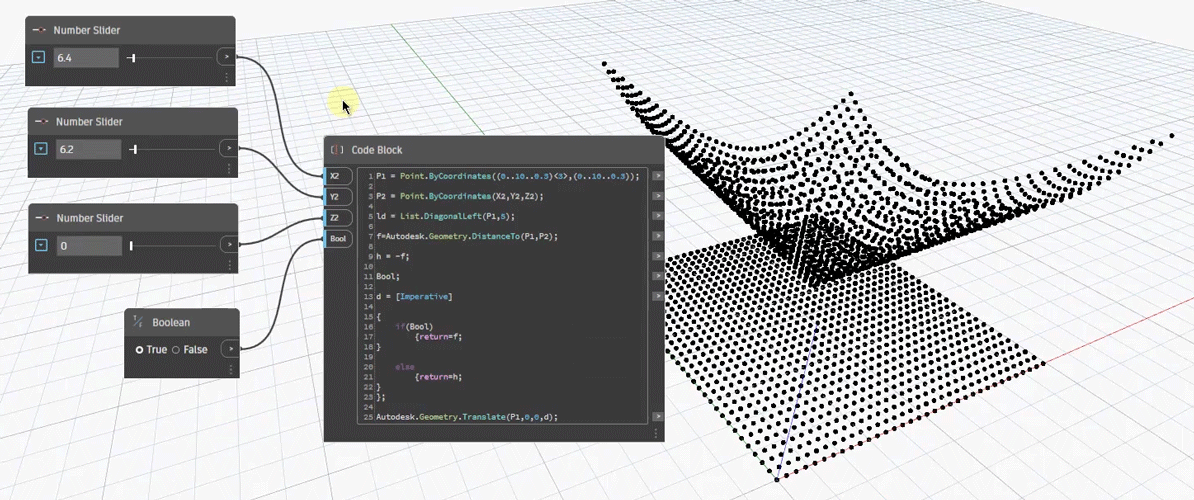Click output port of the 0 Number Slider
The image size is (1194, 500).
click(x=228, y=245)
